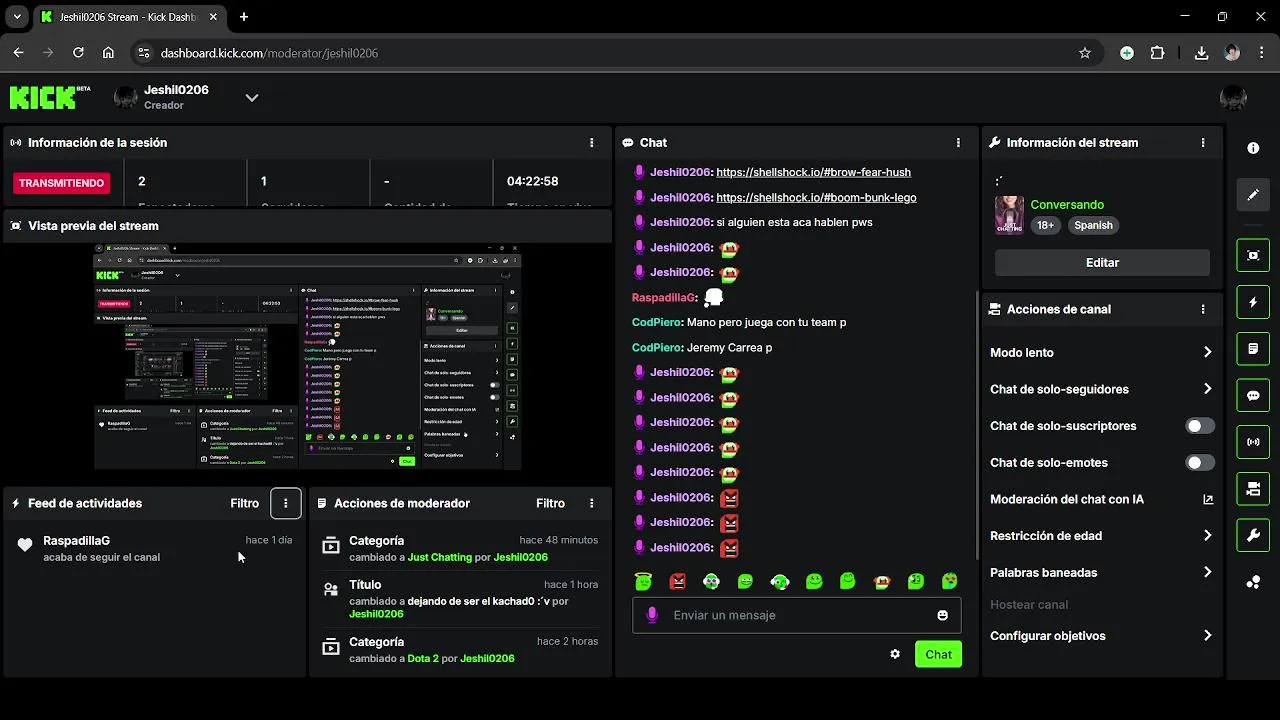Open options menu of Información de la sesión
The height and width of the screenshot is (720, 1280).
click(592, 143)
